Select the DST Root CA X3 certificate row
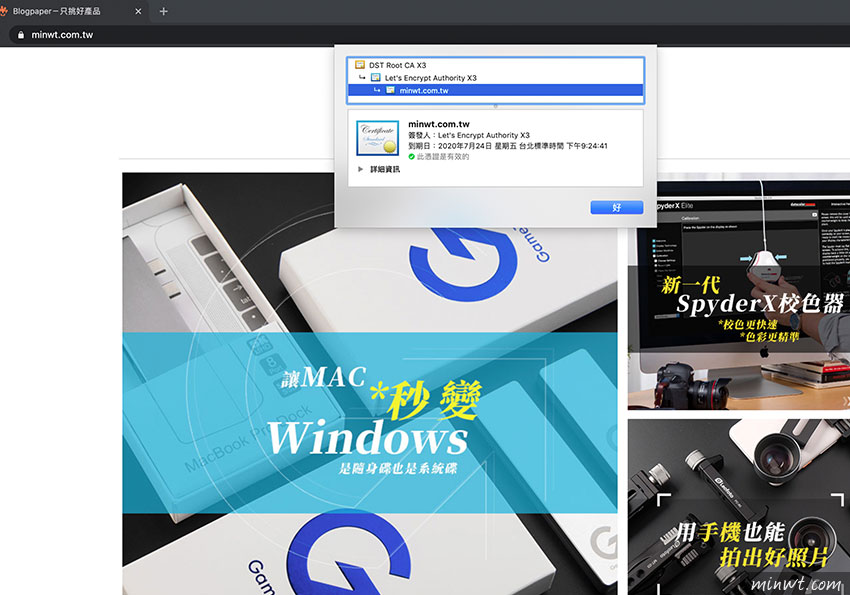The height and width of the screenshot is (595, 850). (495, 65)
